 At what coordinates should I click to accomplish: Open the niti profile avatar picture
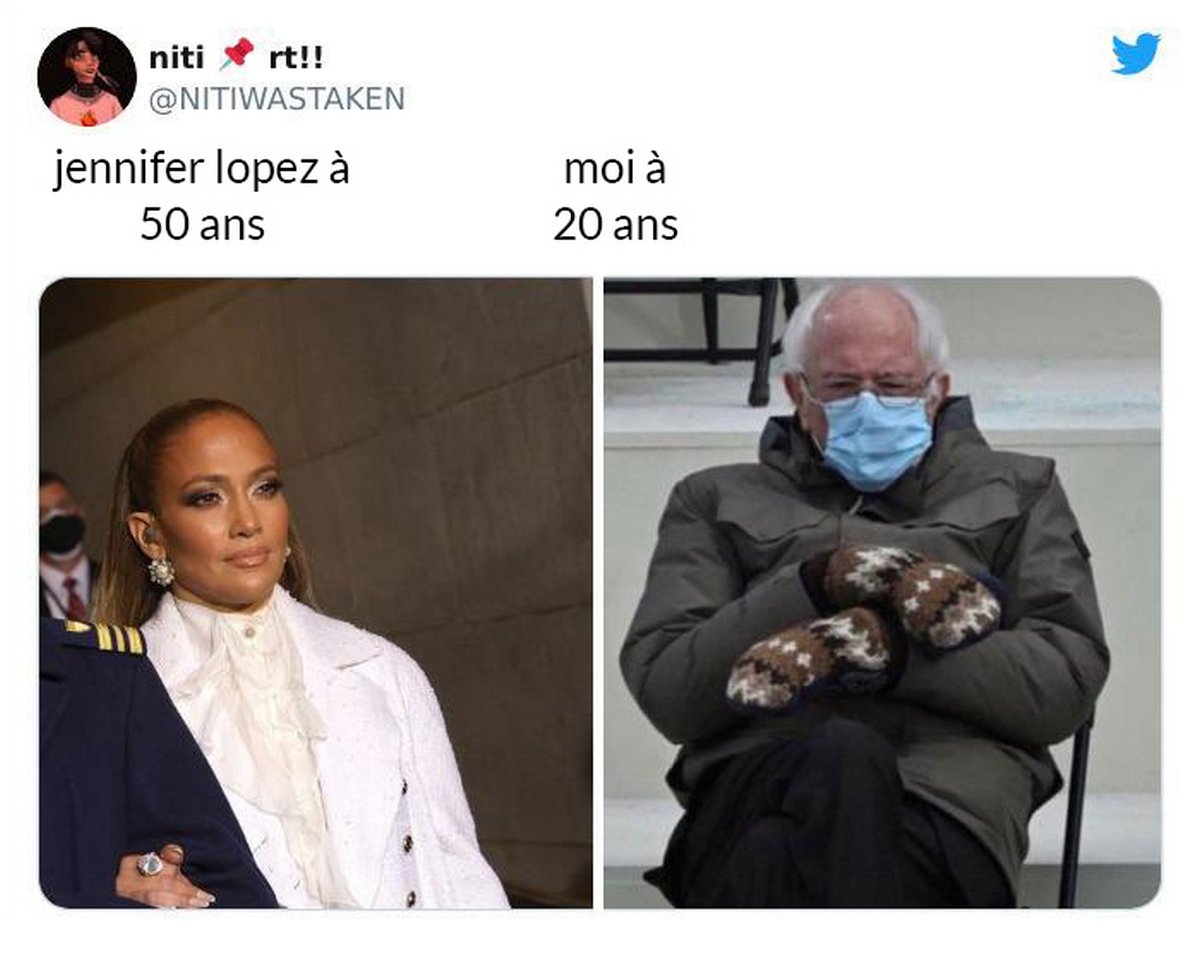tap(86, 76)
